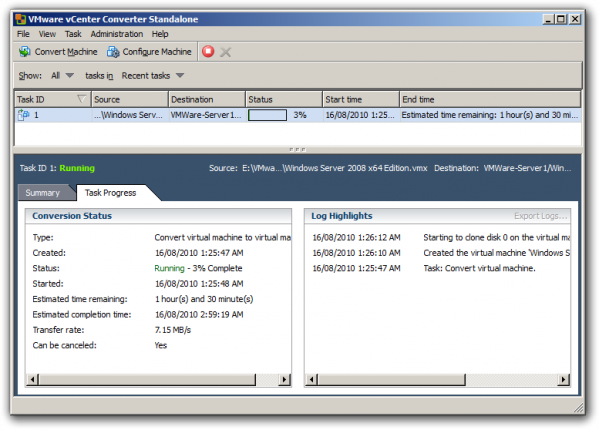Click the Log Highlights right scroll arrow
The image size is (599, 430).
point(563,380)
